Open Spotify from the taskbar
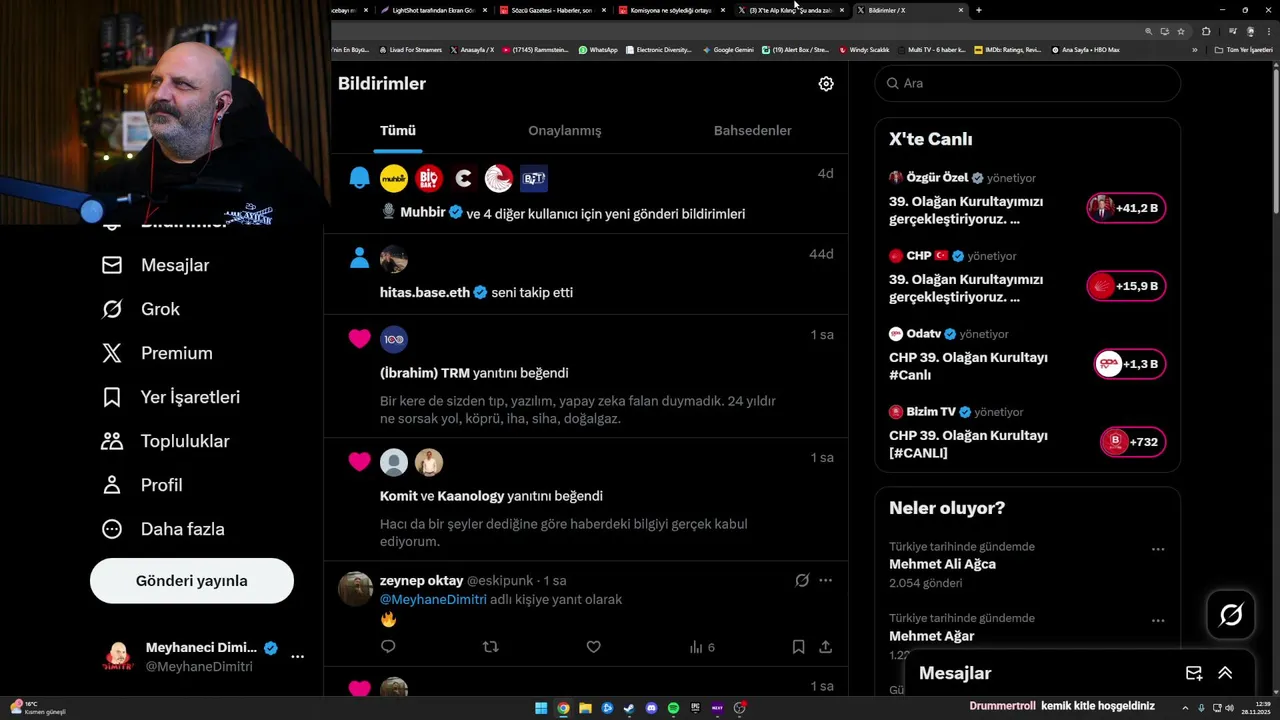1280x720 pixels. click(x=673, y=708)
